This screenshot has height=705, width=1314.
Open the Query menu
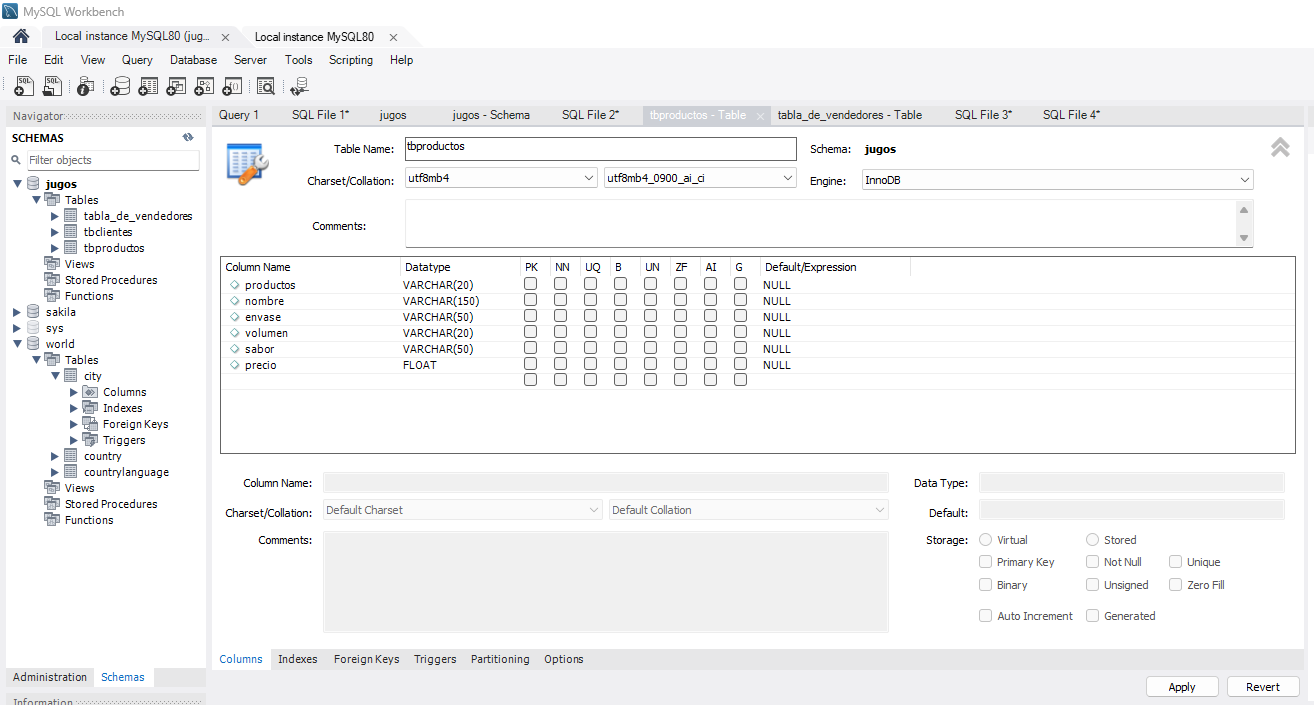click(137, 60)
